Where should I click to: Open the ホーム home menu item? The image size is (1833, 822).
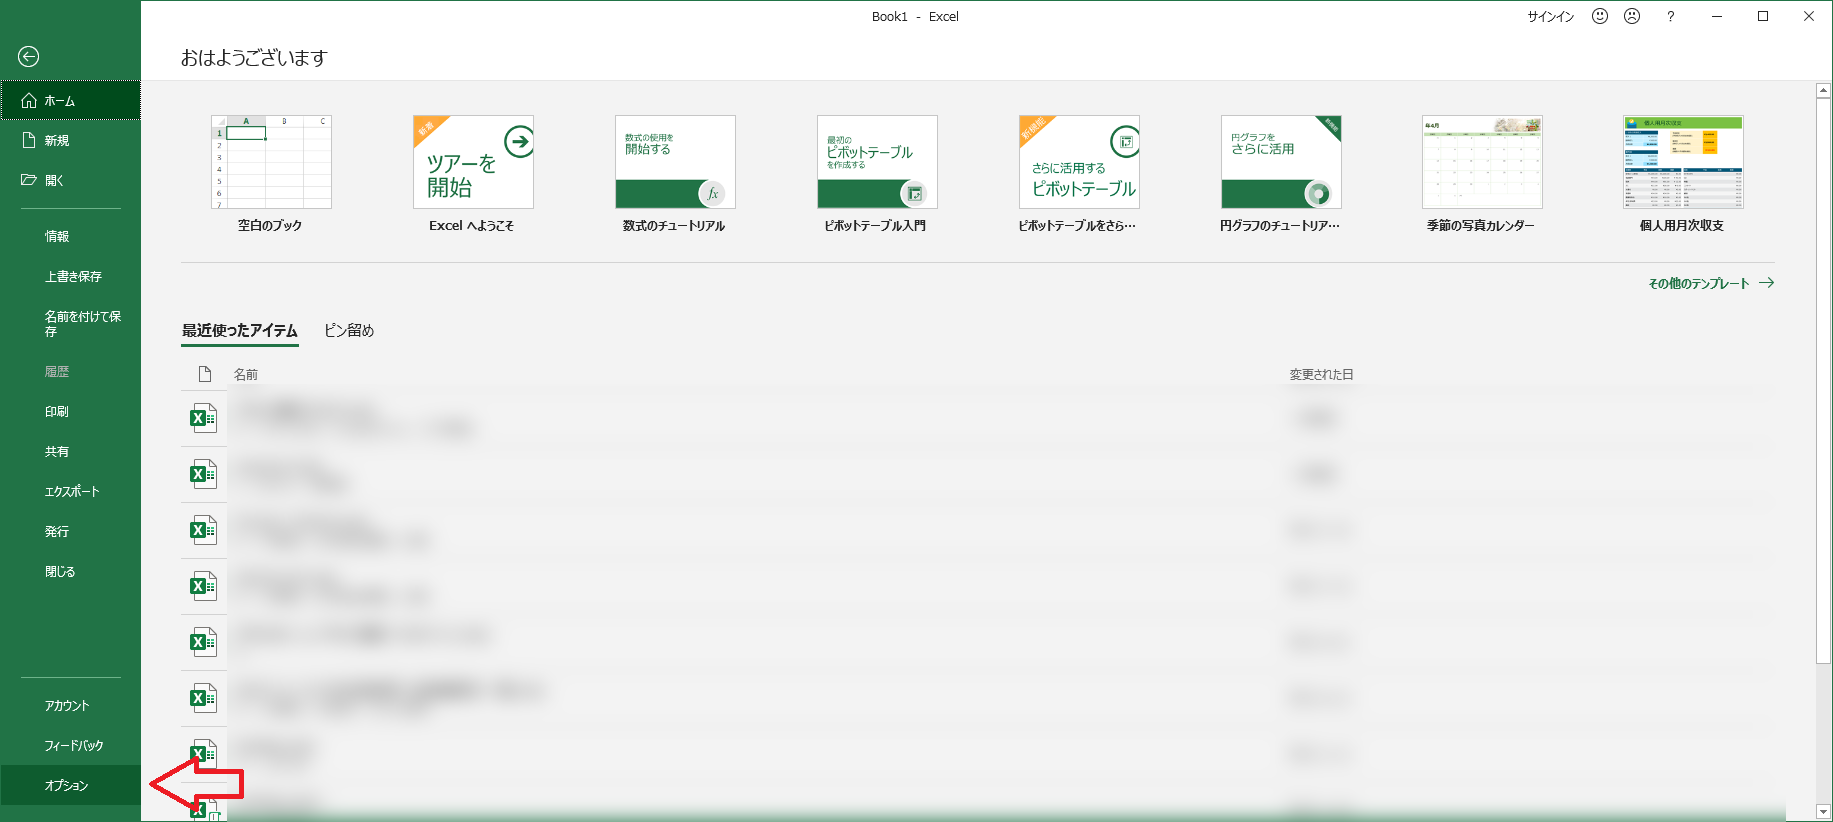point(70,100)
